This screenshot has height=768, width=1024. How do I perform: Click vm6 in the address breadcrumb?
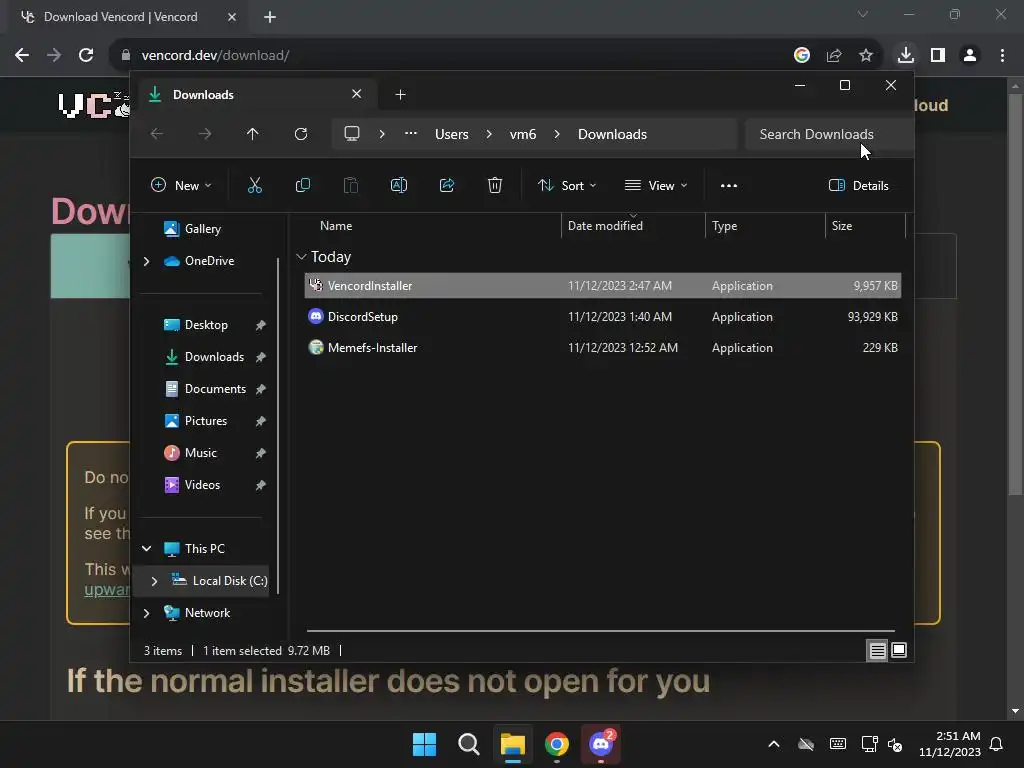click(523, 134)
